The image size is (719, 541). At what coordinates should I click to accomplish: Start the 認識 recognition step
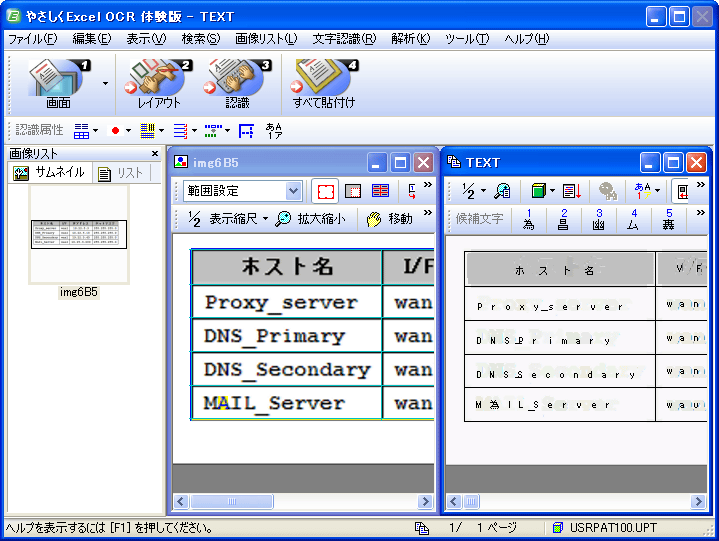point(238,84)
